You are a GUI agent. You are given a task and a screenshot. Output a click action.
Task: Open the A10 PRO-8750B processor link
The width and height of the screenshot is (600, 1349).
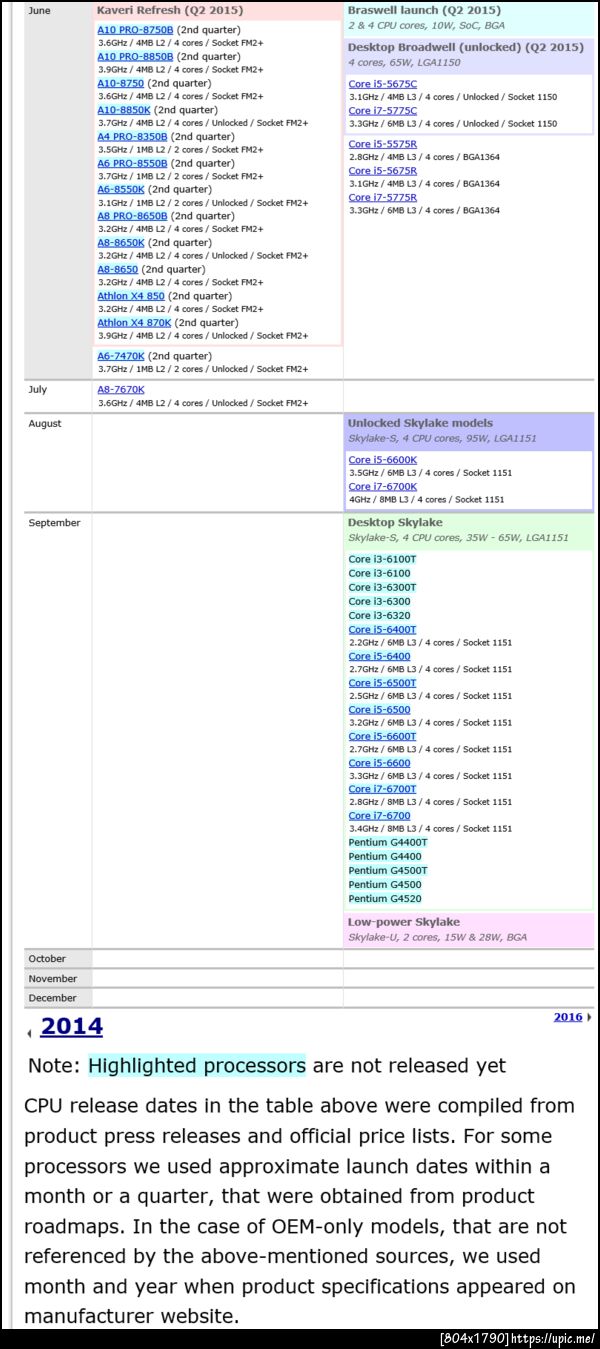pyautogui.click(x=135, y=30)
